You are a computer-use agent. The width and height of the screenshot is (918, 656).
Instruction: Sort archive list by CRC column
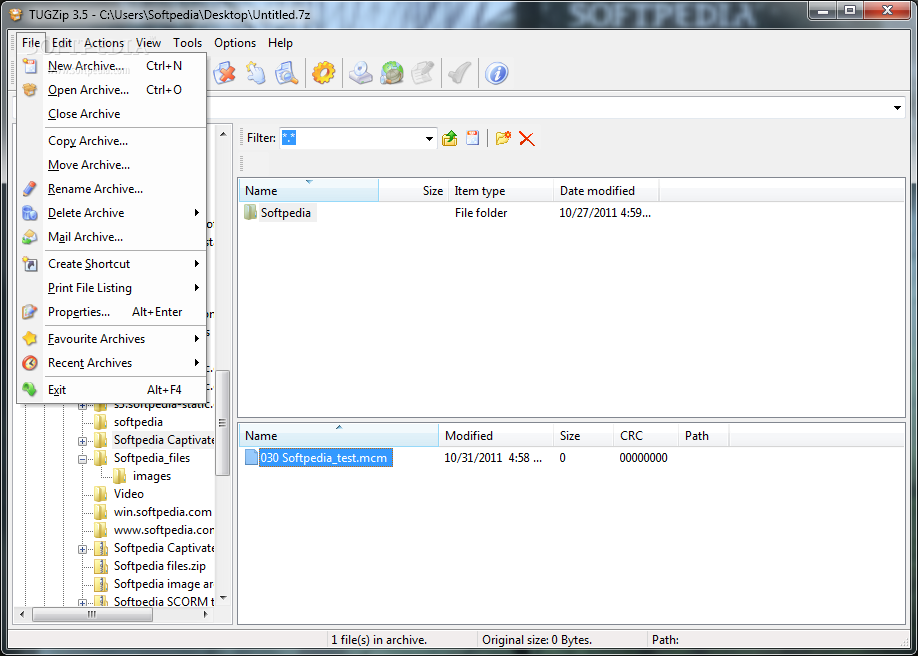pyautogui.click(x=646, y=436)
